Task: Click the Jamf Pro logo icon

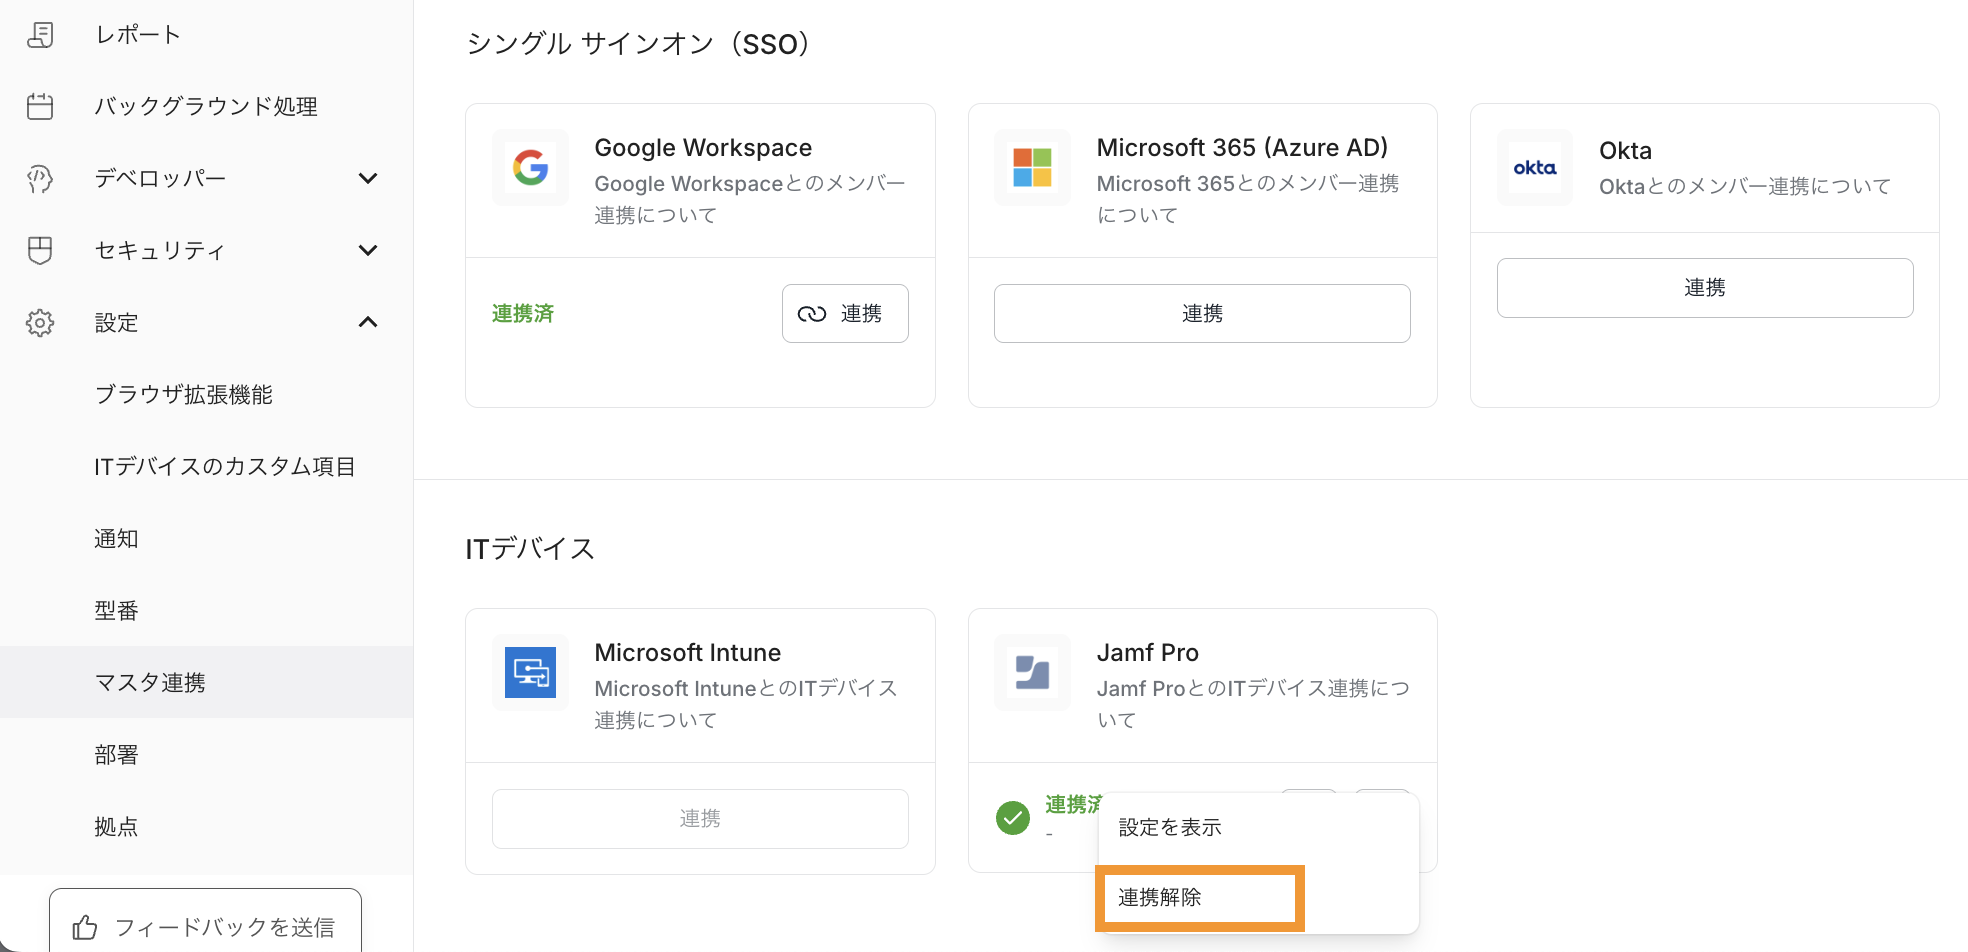Action: click(x=1032, y=673)
